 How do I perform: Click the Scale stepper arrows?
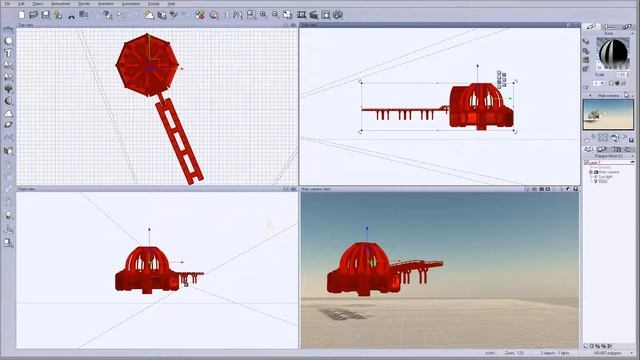[628, 75]
